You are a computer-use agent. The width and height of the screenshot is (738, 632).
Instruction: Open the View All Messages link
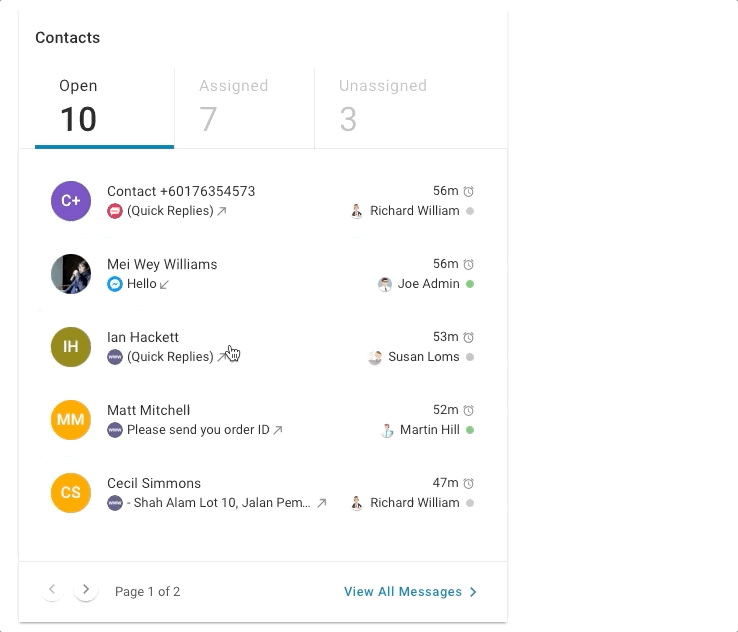(410, 592)
